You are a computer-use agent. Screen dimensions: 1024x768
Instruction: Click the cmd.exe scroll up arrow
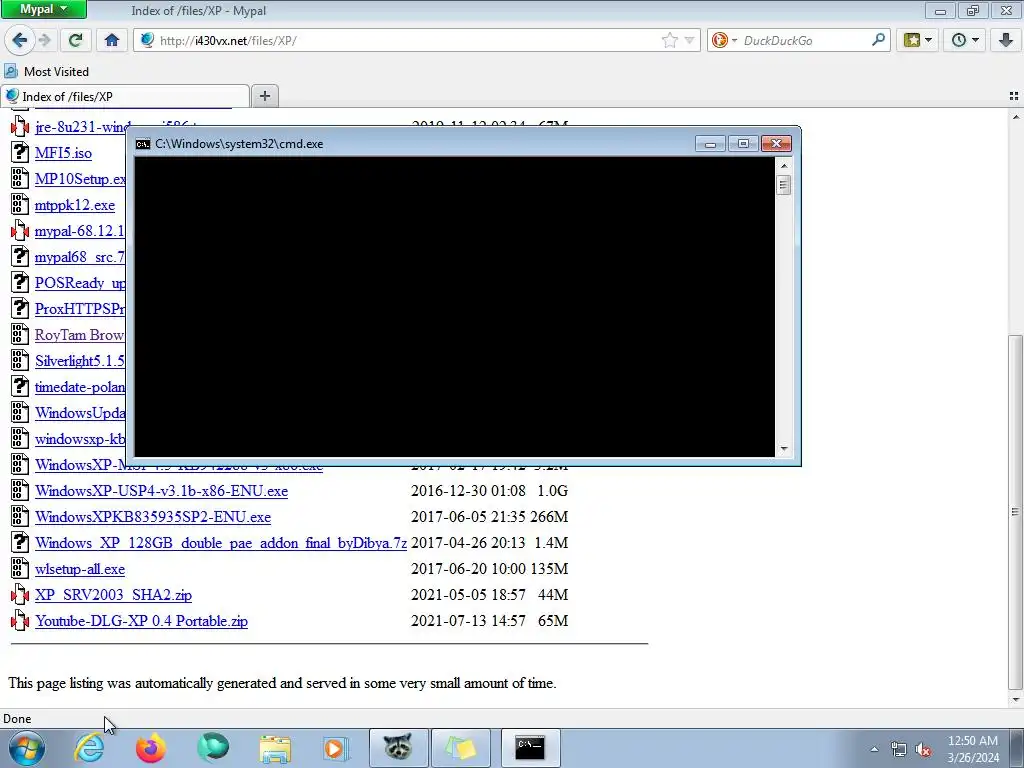[x=784, y=166]
